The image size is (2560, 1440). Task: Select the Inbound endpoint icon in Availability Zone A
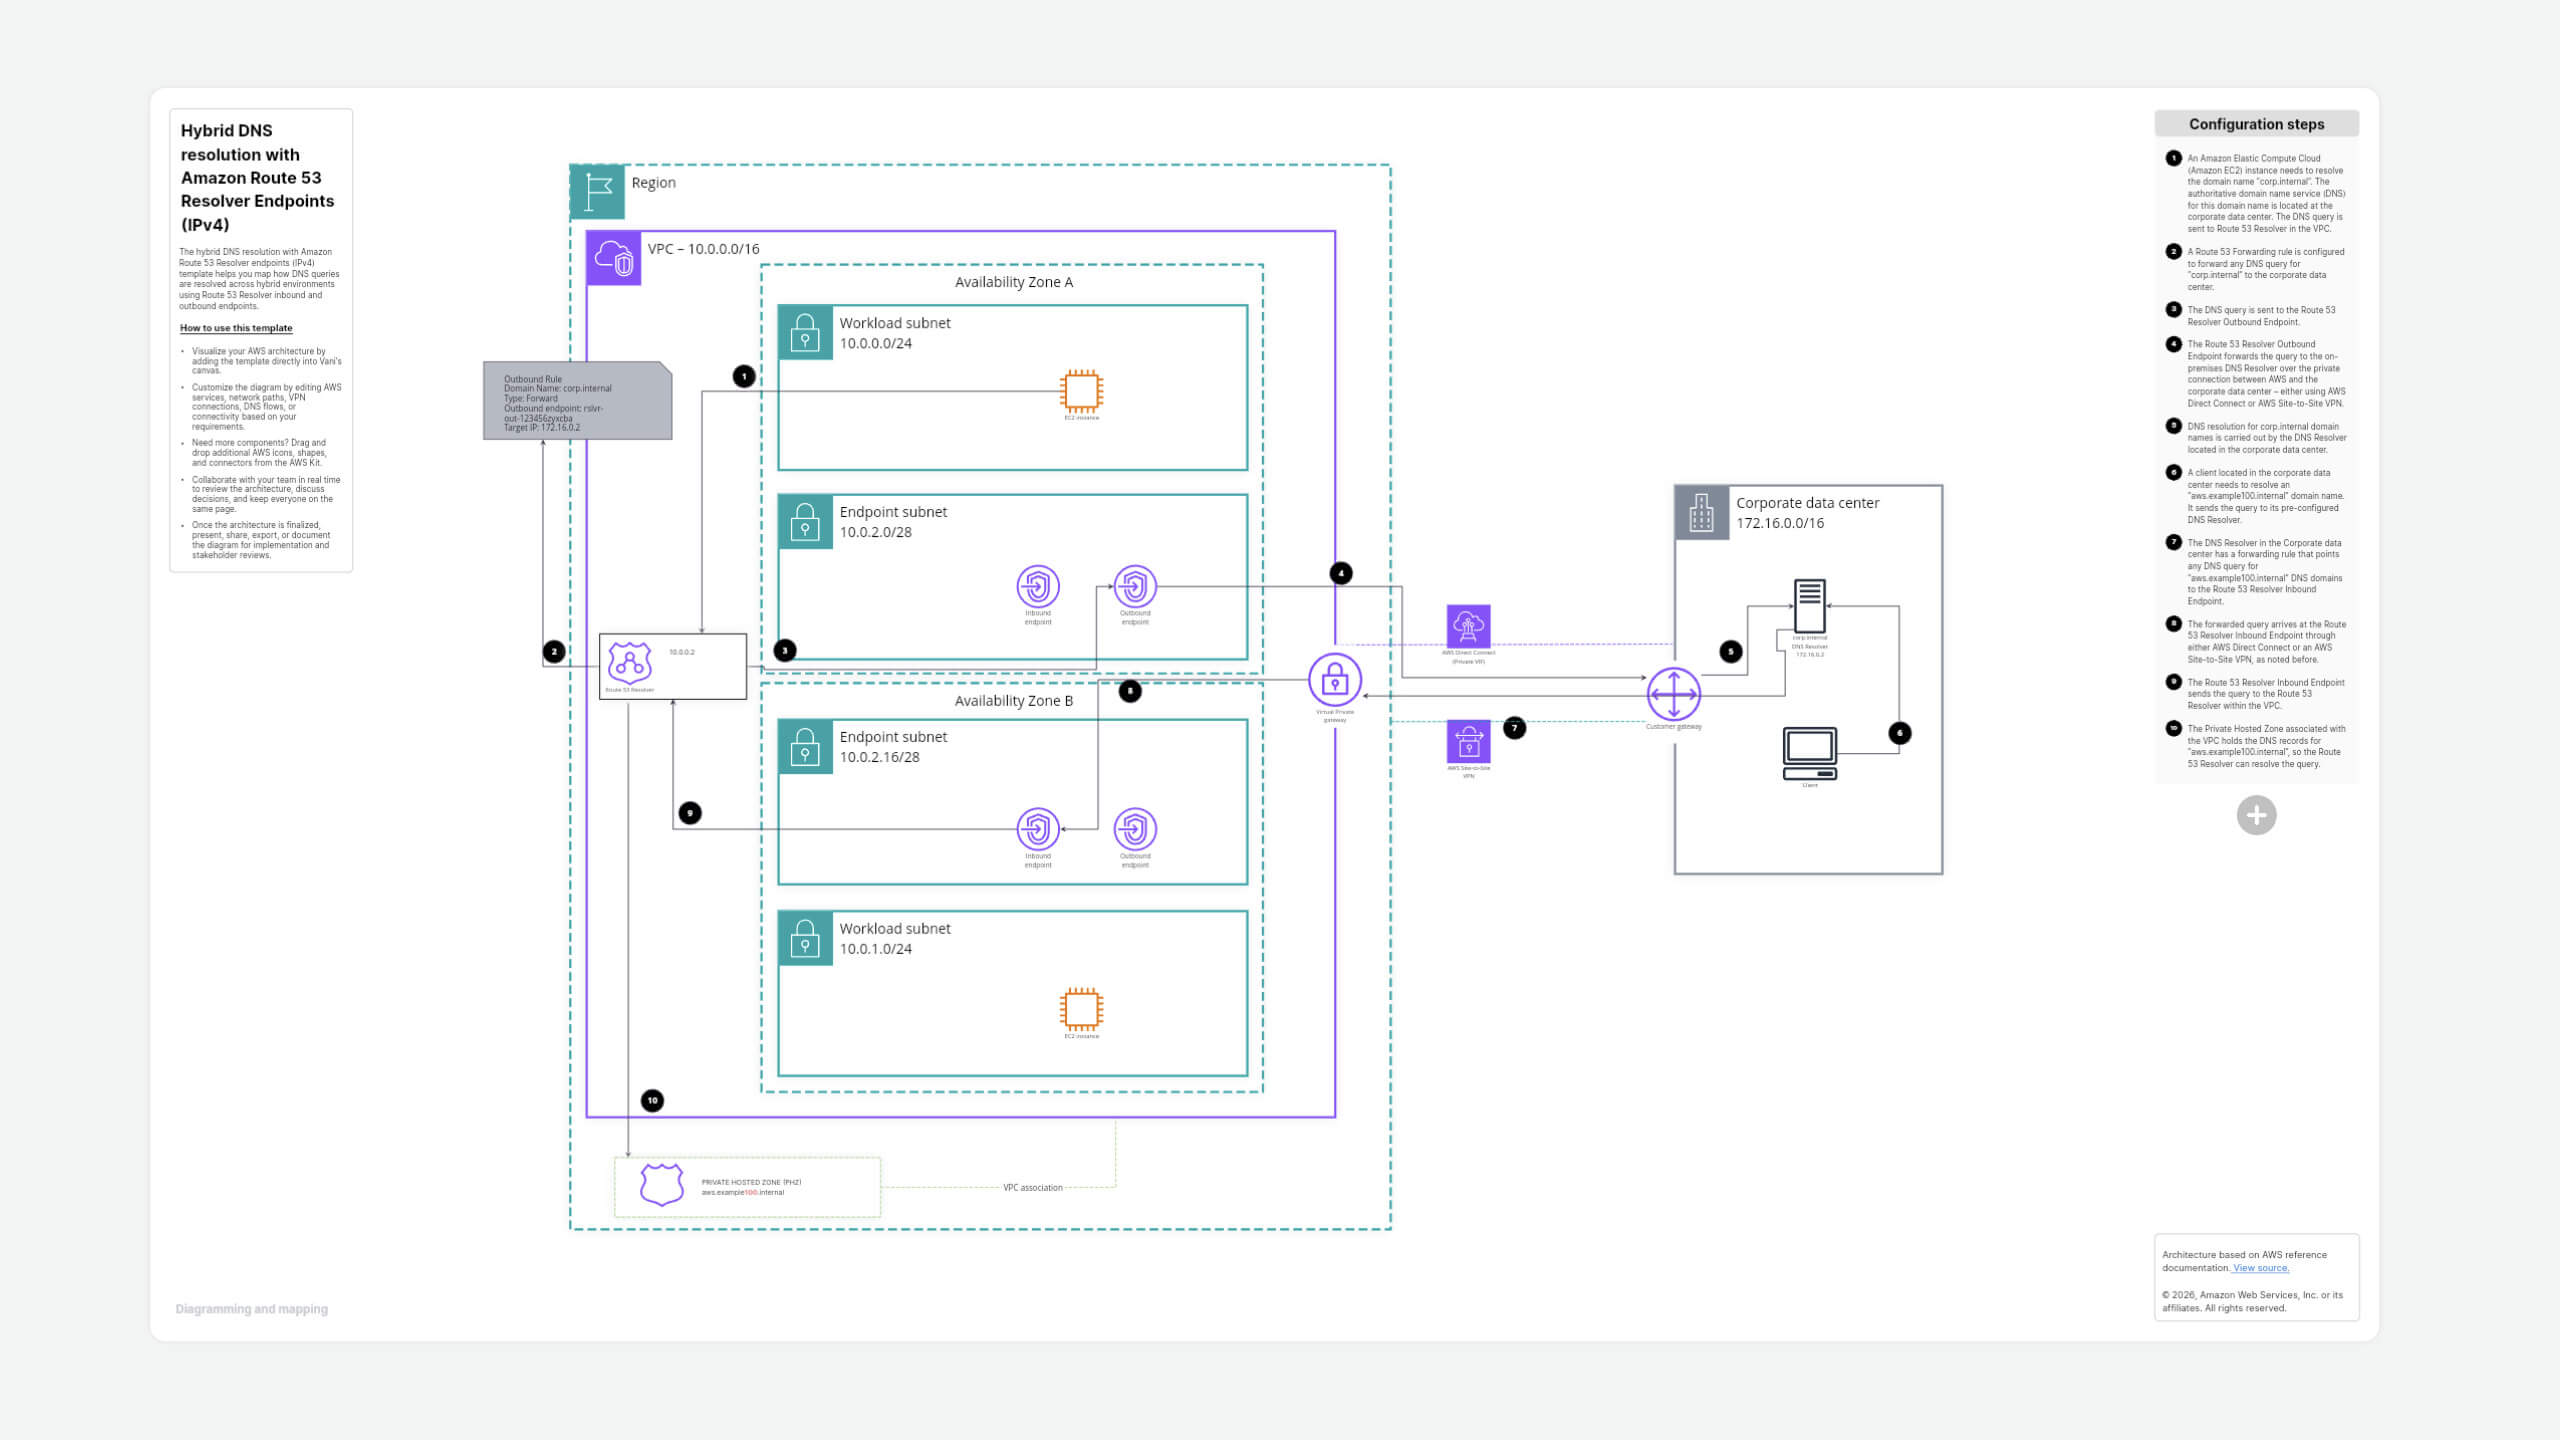coord(1038,586)
